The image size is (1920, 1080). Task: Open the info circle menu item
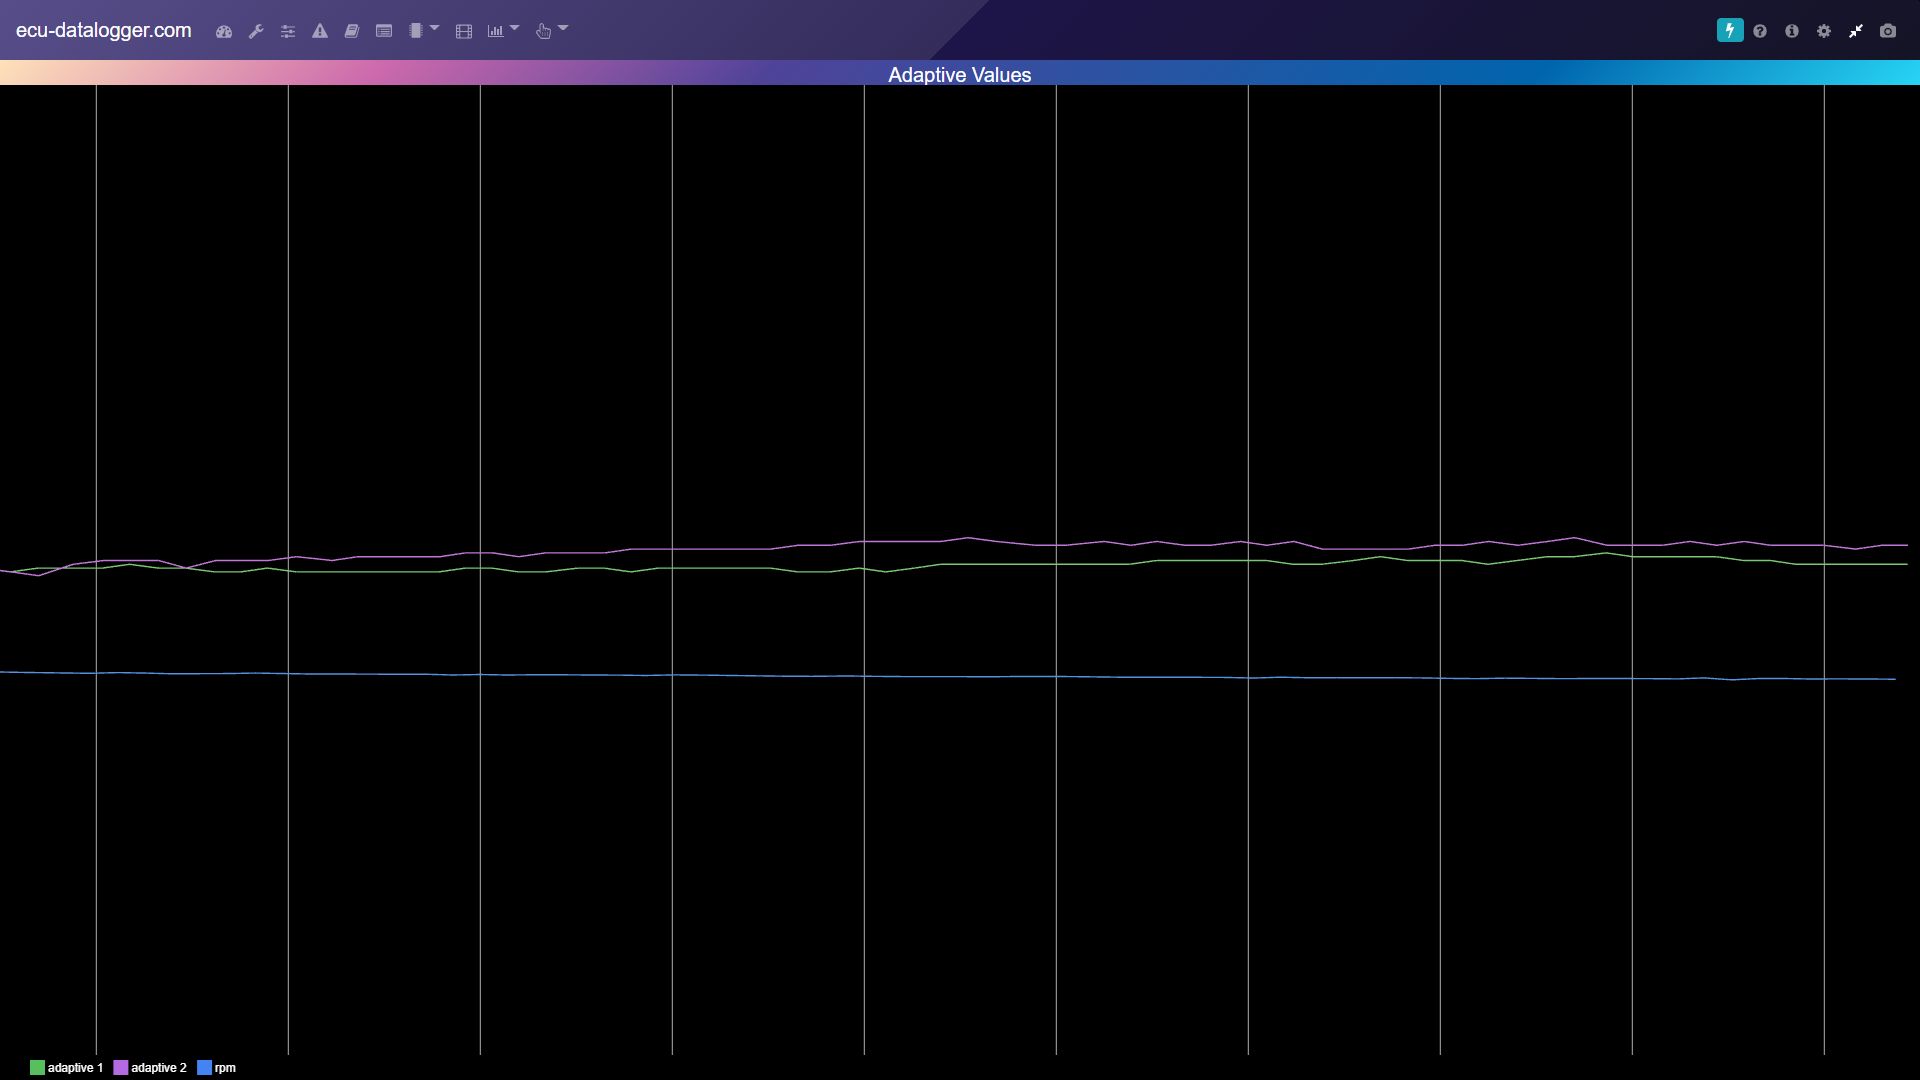1792,31
